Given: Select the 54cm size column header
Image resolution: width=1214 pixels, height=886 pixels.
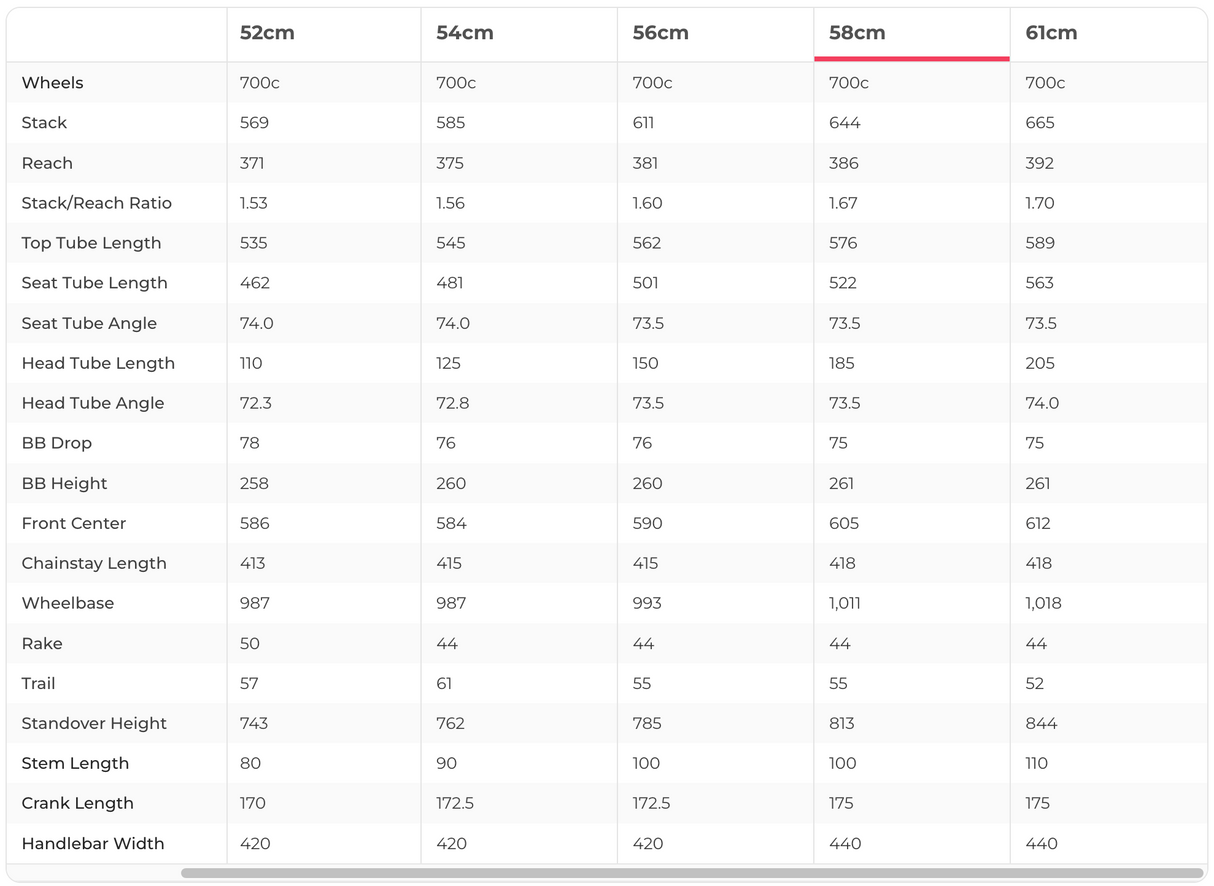Looking at the screenshot, I should click(x=464, y=33).
